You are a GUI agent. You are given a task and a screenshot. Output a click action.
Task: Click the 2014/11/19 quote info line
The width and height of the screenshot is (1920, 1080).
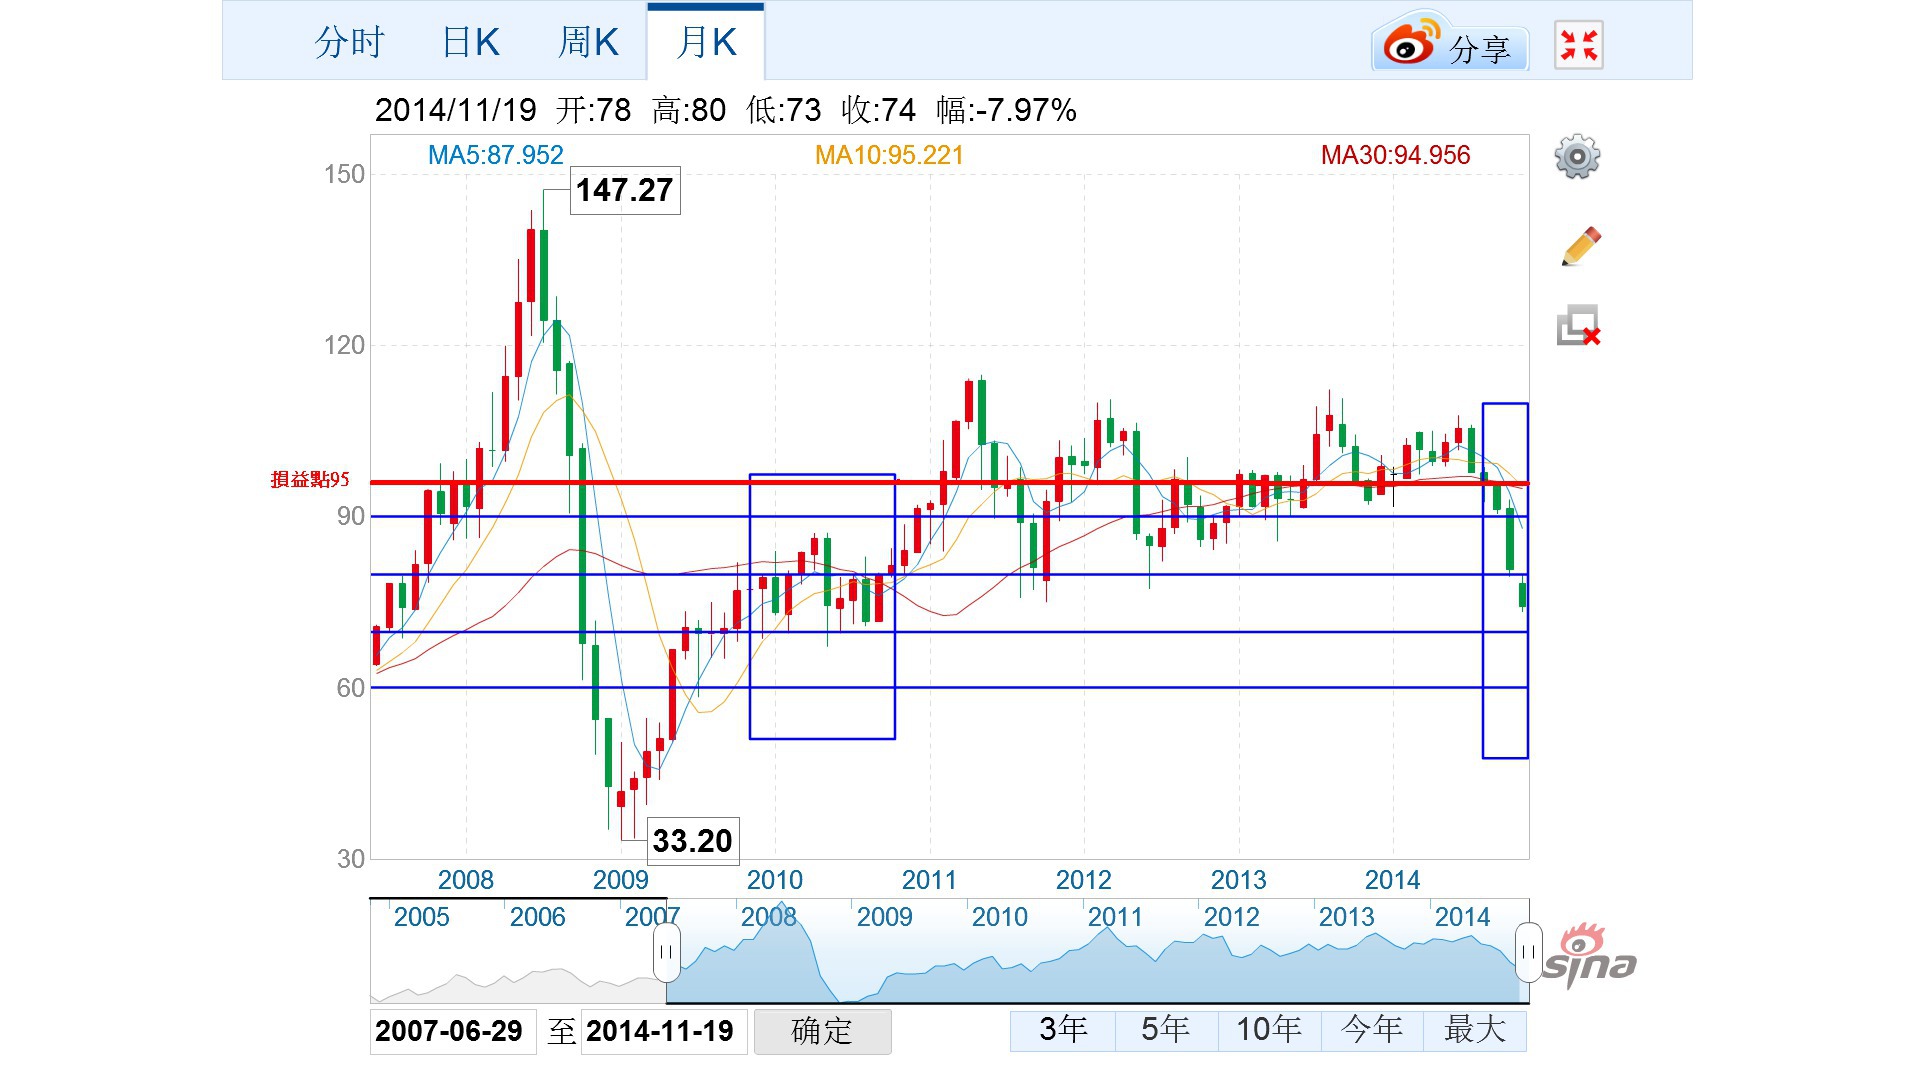[x=725, y=110]
